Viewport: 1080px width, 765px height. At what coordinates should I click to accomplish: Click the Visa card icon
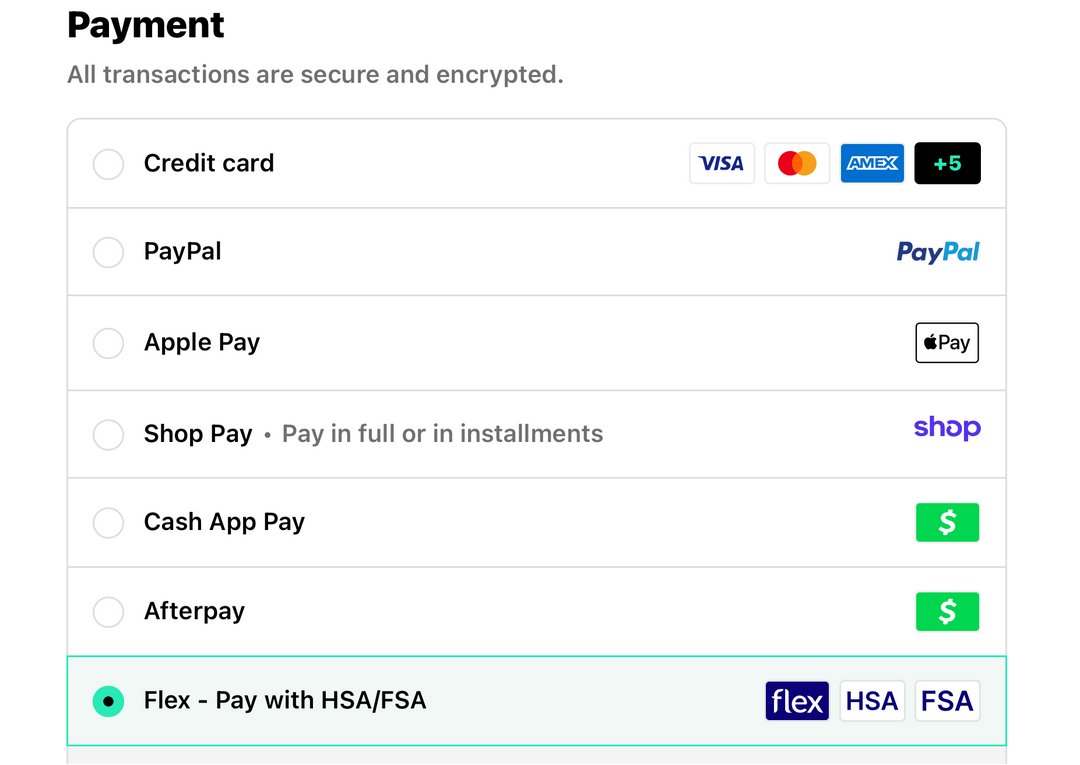722,163
